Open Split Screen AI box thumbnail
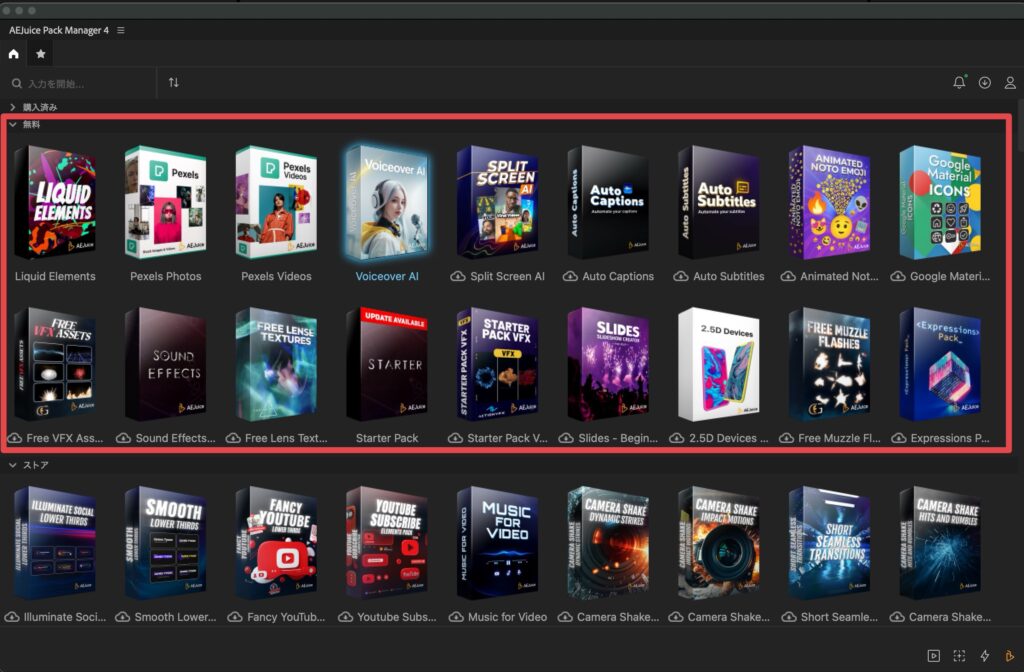The height and width of the screenshot is (672, 1024). pyautogui.click(x=498, y=202)
